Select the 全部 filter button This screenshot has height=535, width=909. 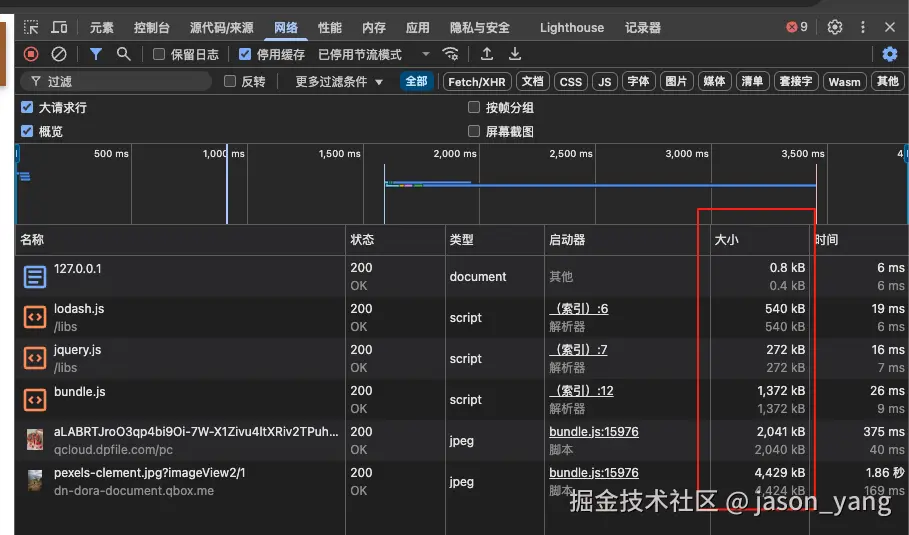point(416,82)
